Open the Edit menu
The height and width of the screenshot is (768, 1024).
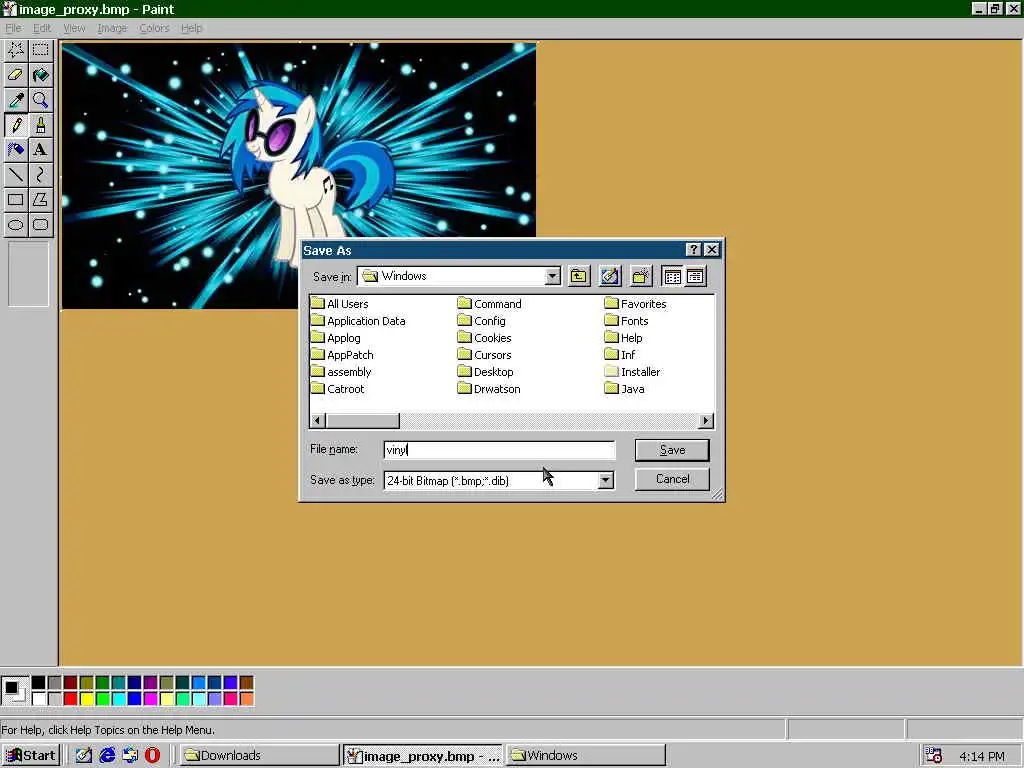coord(42,28)
